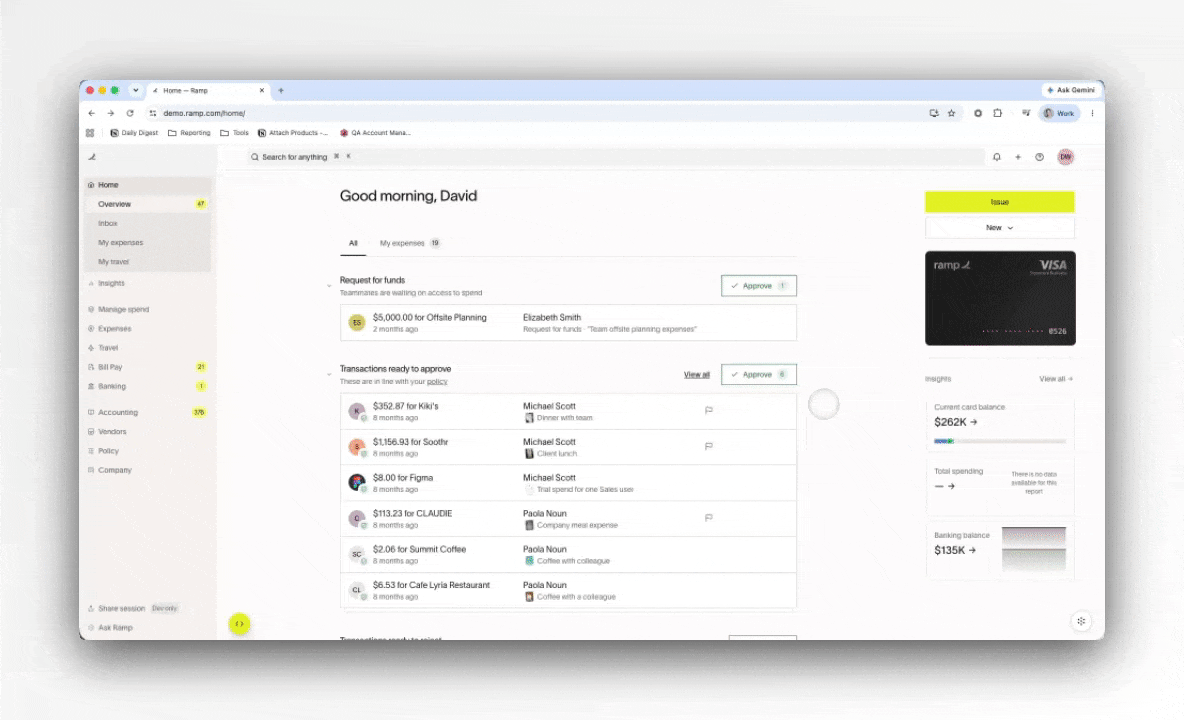Flag the CLAUDIE transaction
Viewport: 1184px width, 720px height.
coord(708,518)
